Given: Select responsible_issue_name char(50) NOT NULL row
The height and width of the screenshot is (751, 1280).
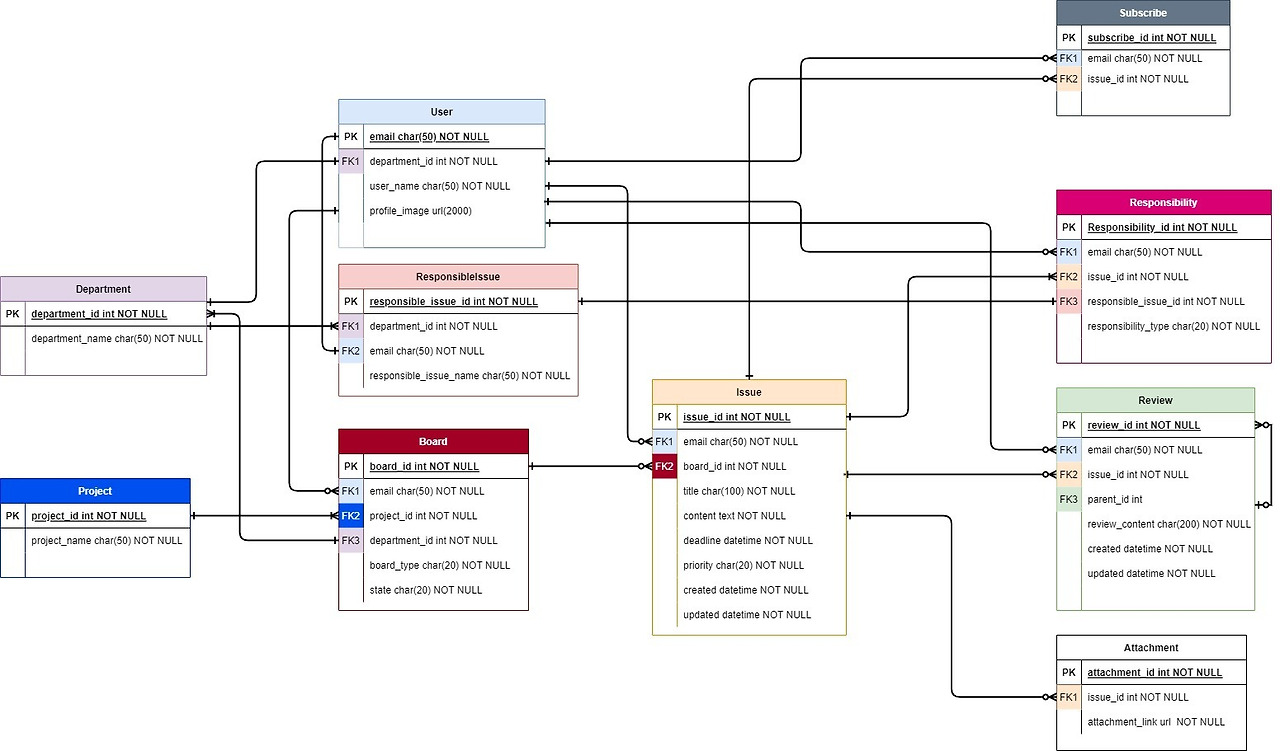Looking at the screenshot, I should pyautogui.click(x=458, y=376).
